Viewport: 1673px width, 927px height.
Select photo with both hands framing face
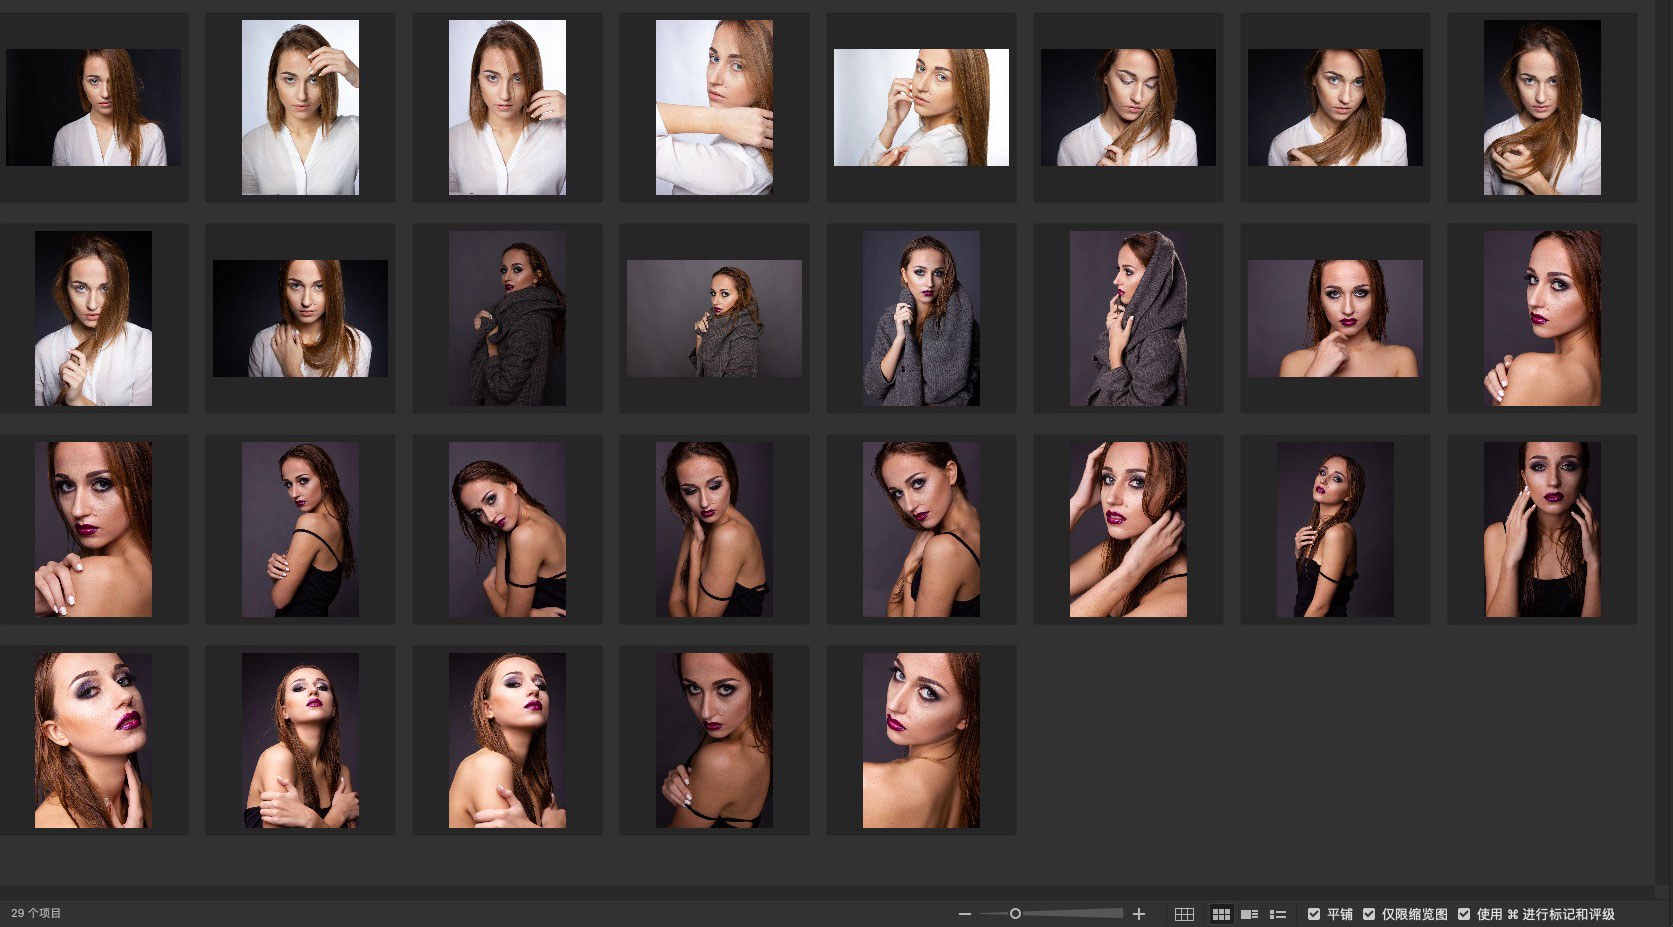[x=1541, y=529]
